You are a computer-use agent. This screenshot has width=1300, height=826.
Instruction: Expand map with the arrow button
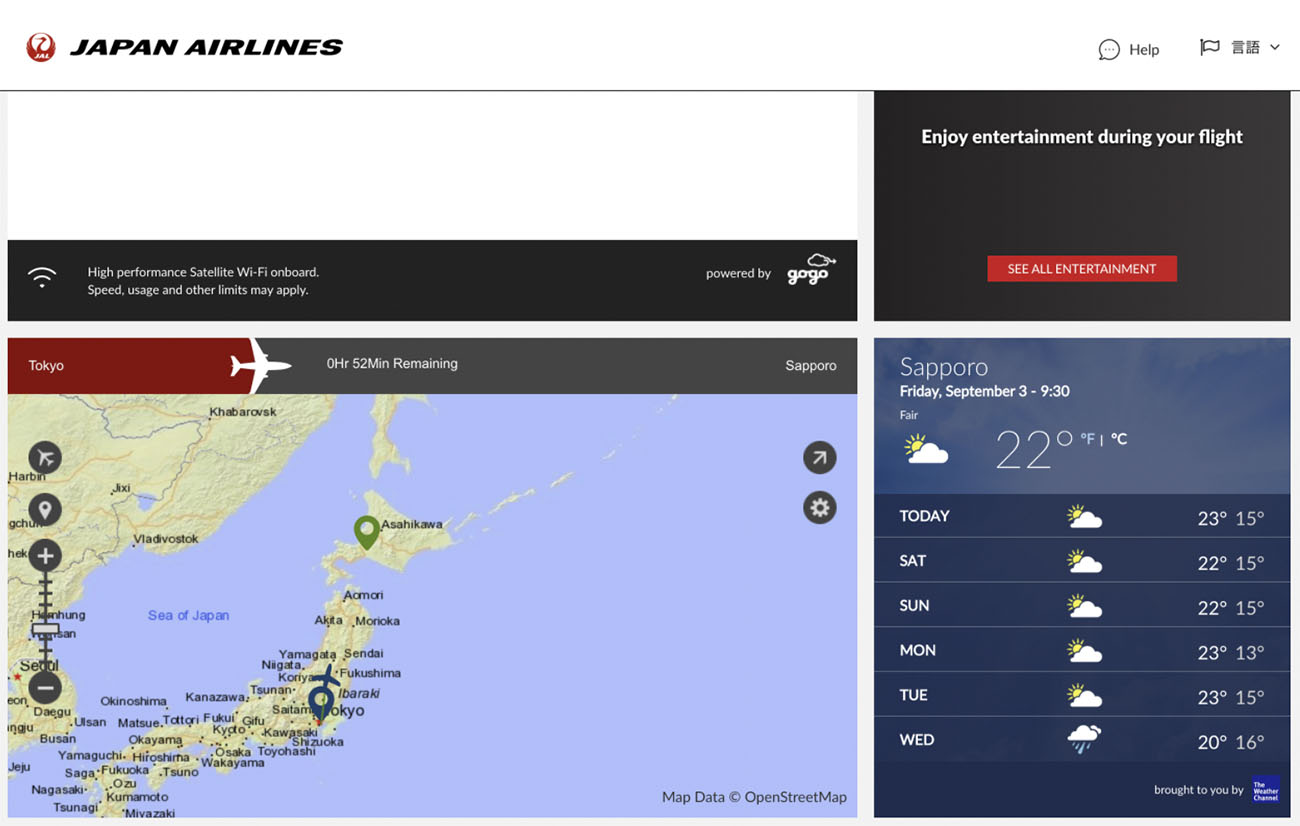coord(820,457)
